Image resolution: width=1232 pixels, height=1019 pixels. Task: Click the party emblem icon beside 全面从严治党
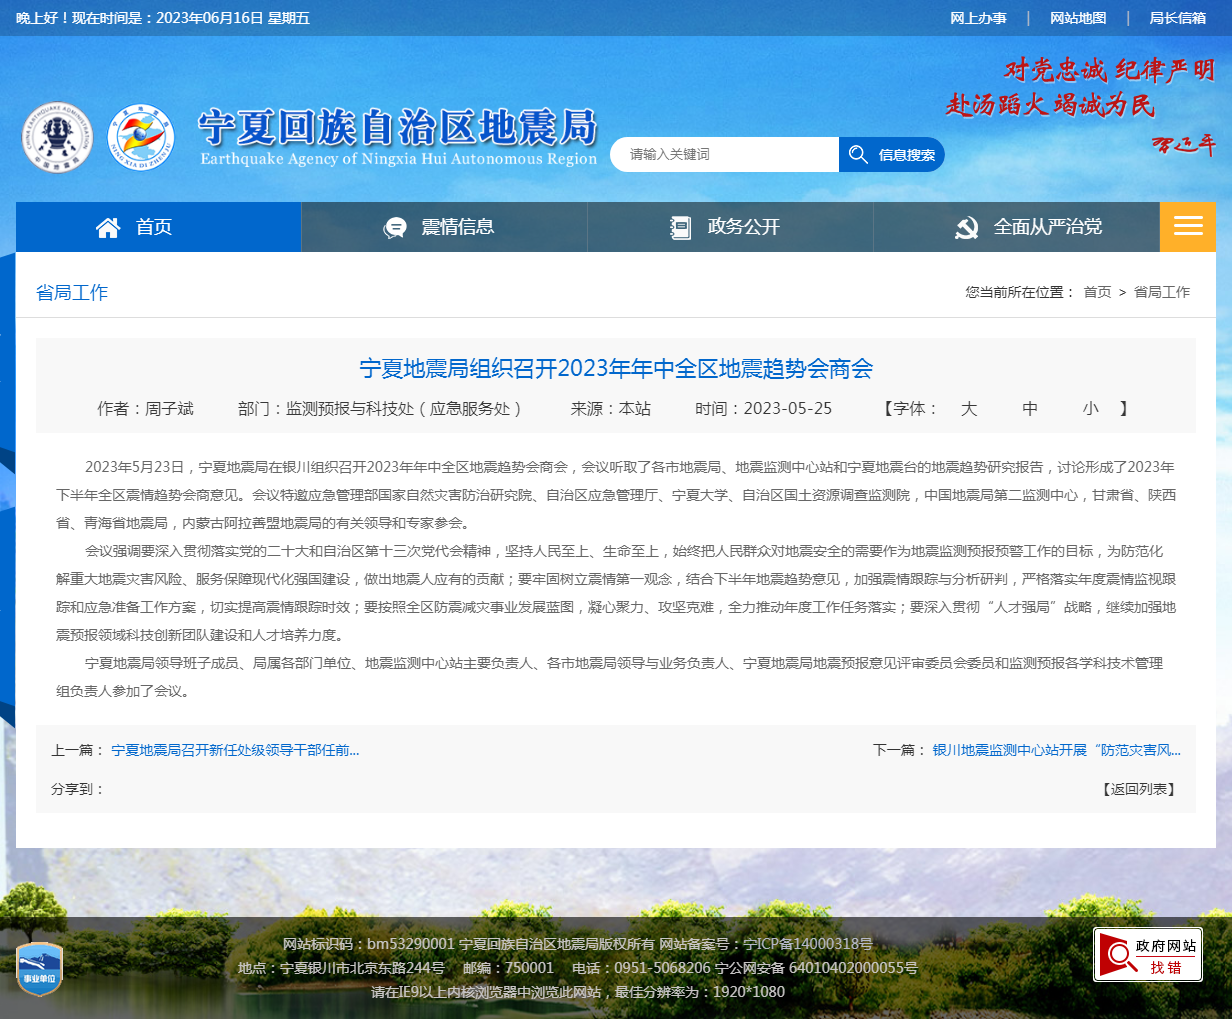pyautogui.click(x=967, y=227)
